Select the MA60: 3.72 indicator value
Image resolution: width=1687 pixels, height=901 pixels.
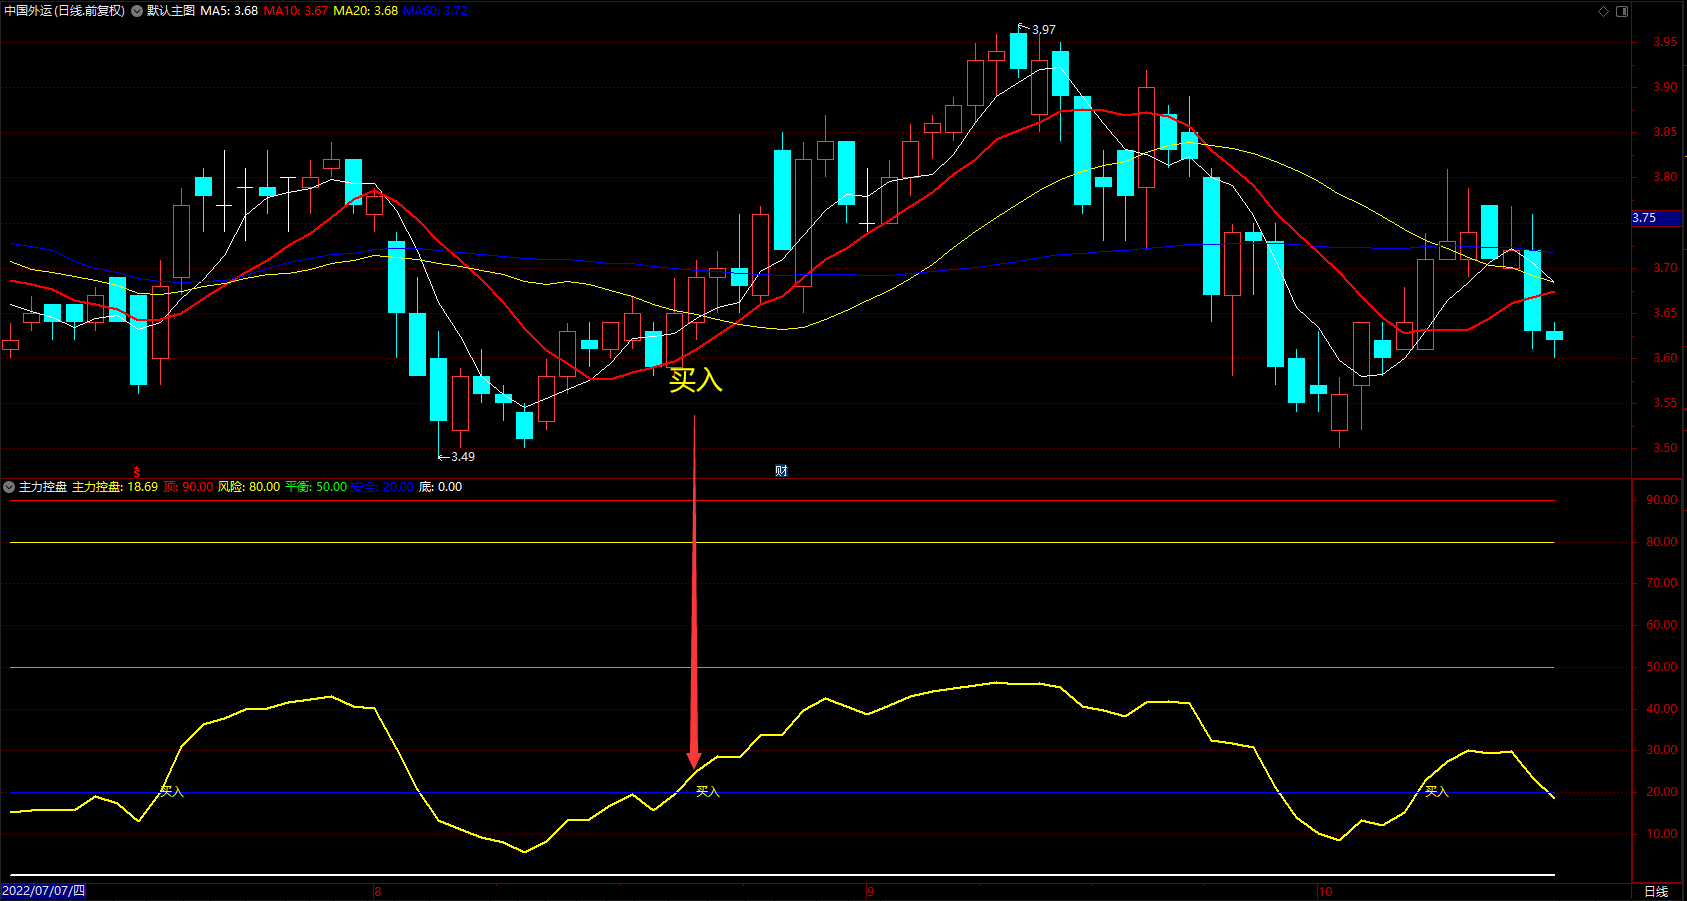coord(436,11)
